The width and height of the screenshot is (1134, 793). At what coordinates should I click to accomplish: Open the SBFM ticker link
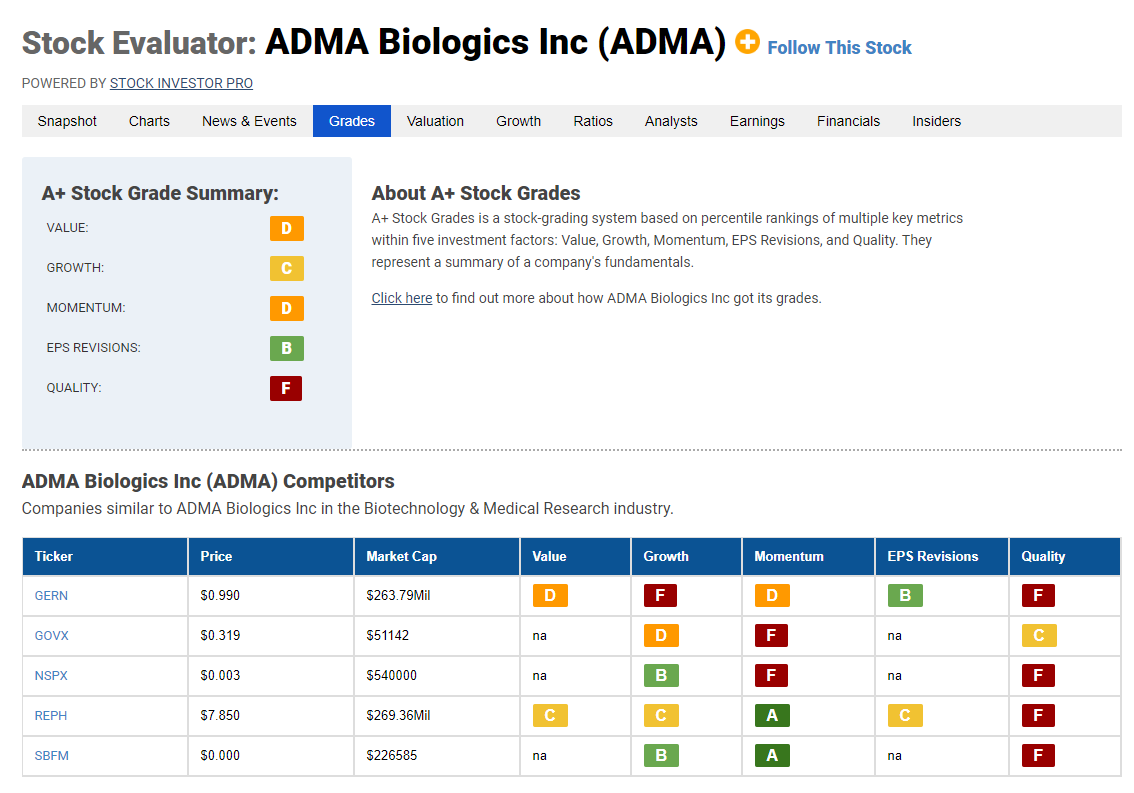pos(52,755)
